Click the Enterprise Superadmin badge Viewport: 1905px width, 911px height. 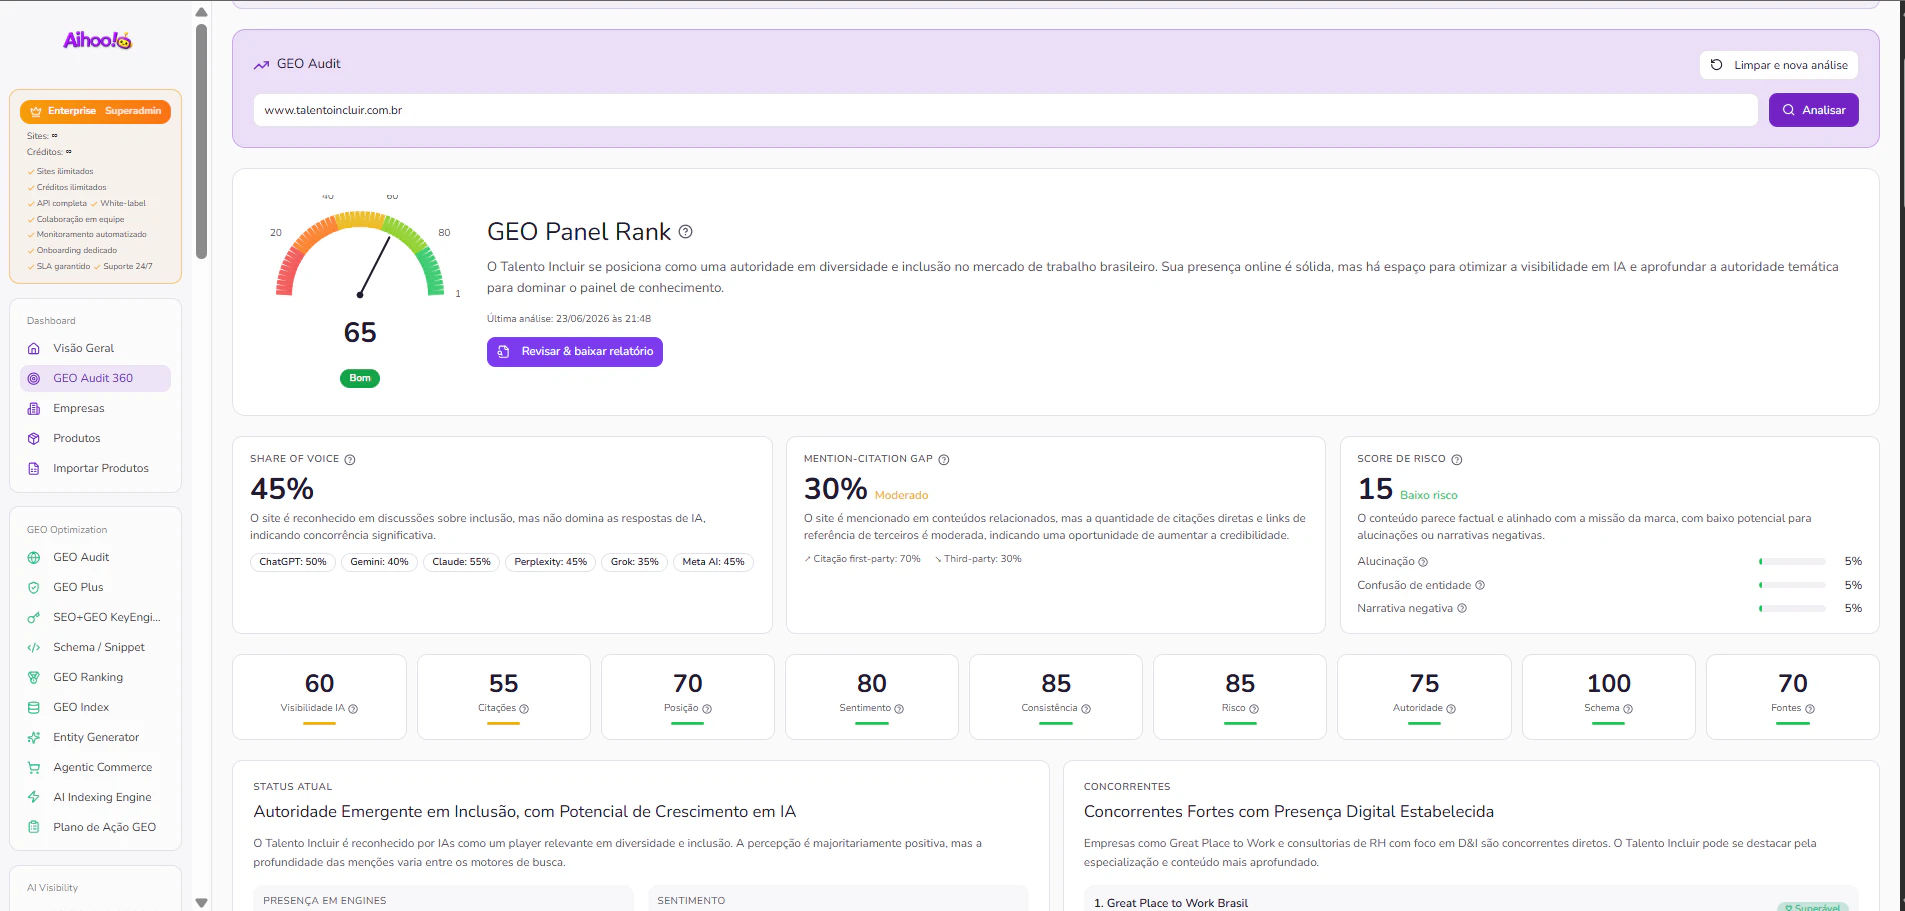[x=95, y=111]
